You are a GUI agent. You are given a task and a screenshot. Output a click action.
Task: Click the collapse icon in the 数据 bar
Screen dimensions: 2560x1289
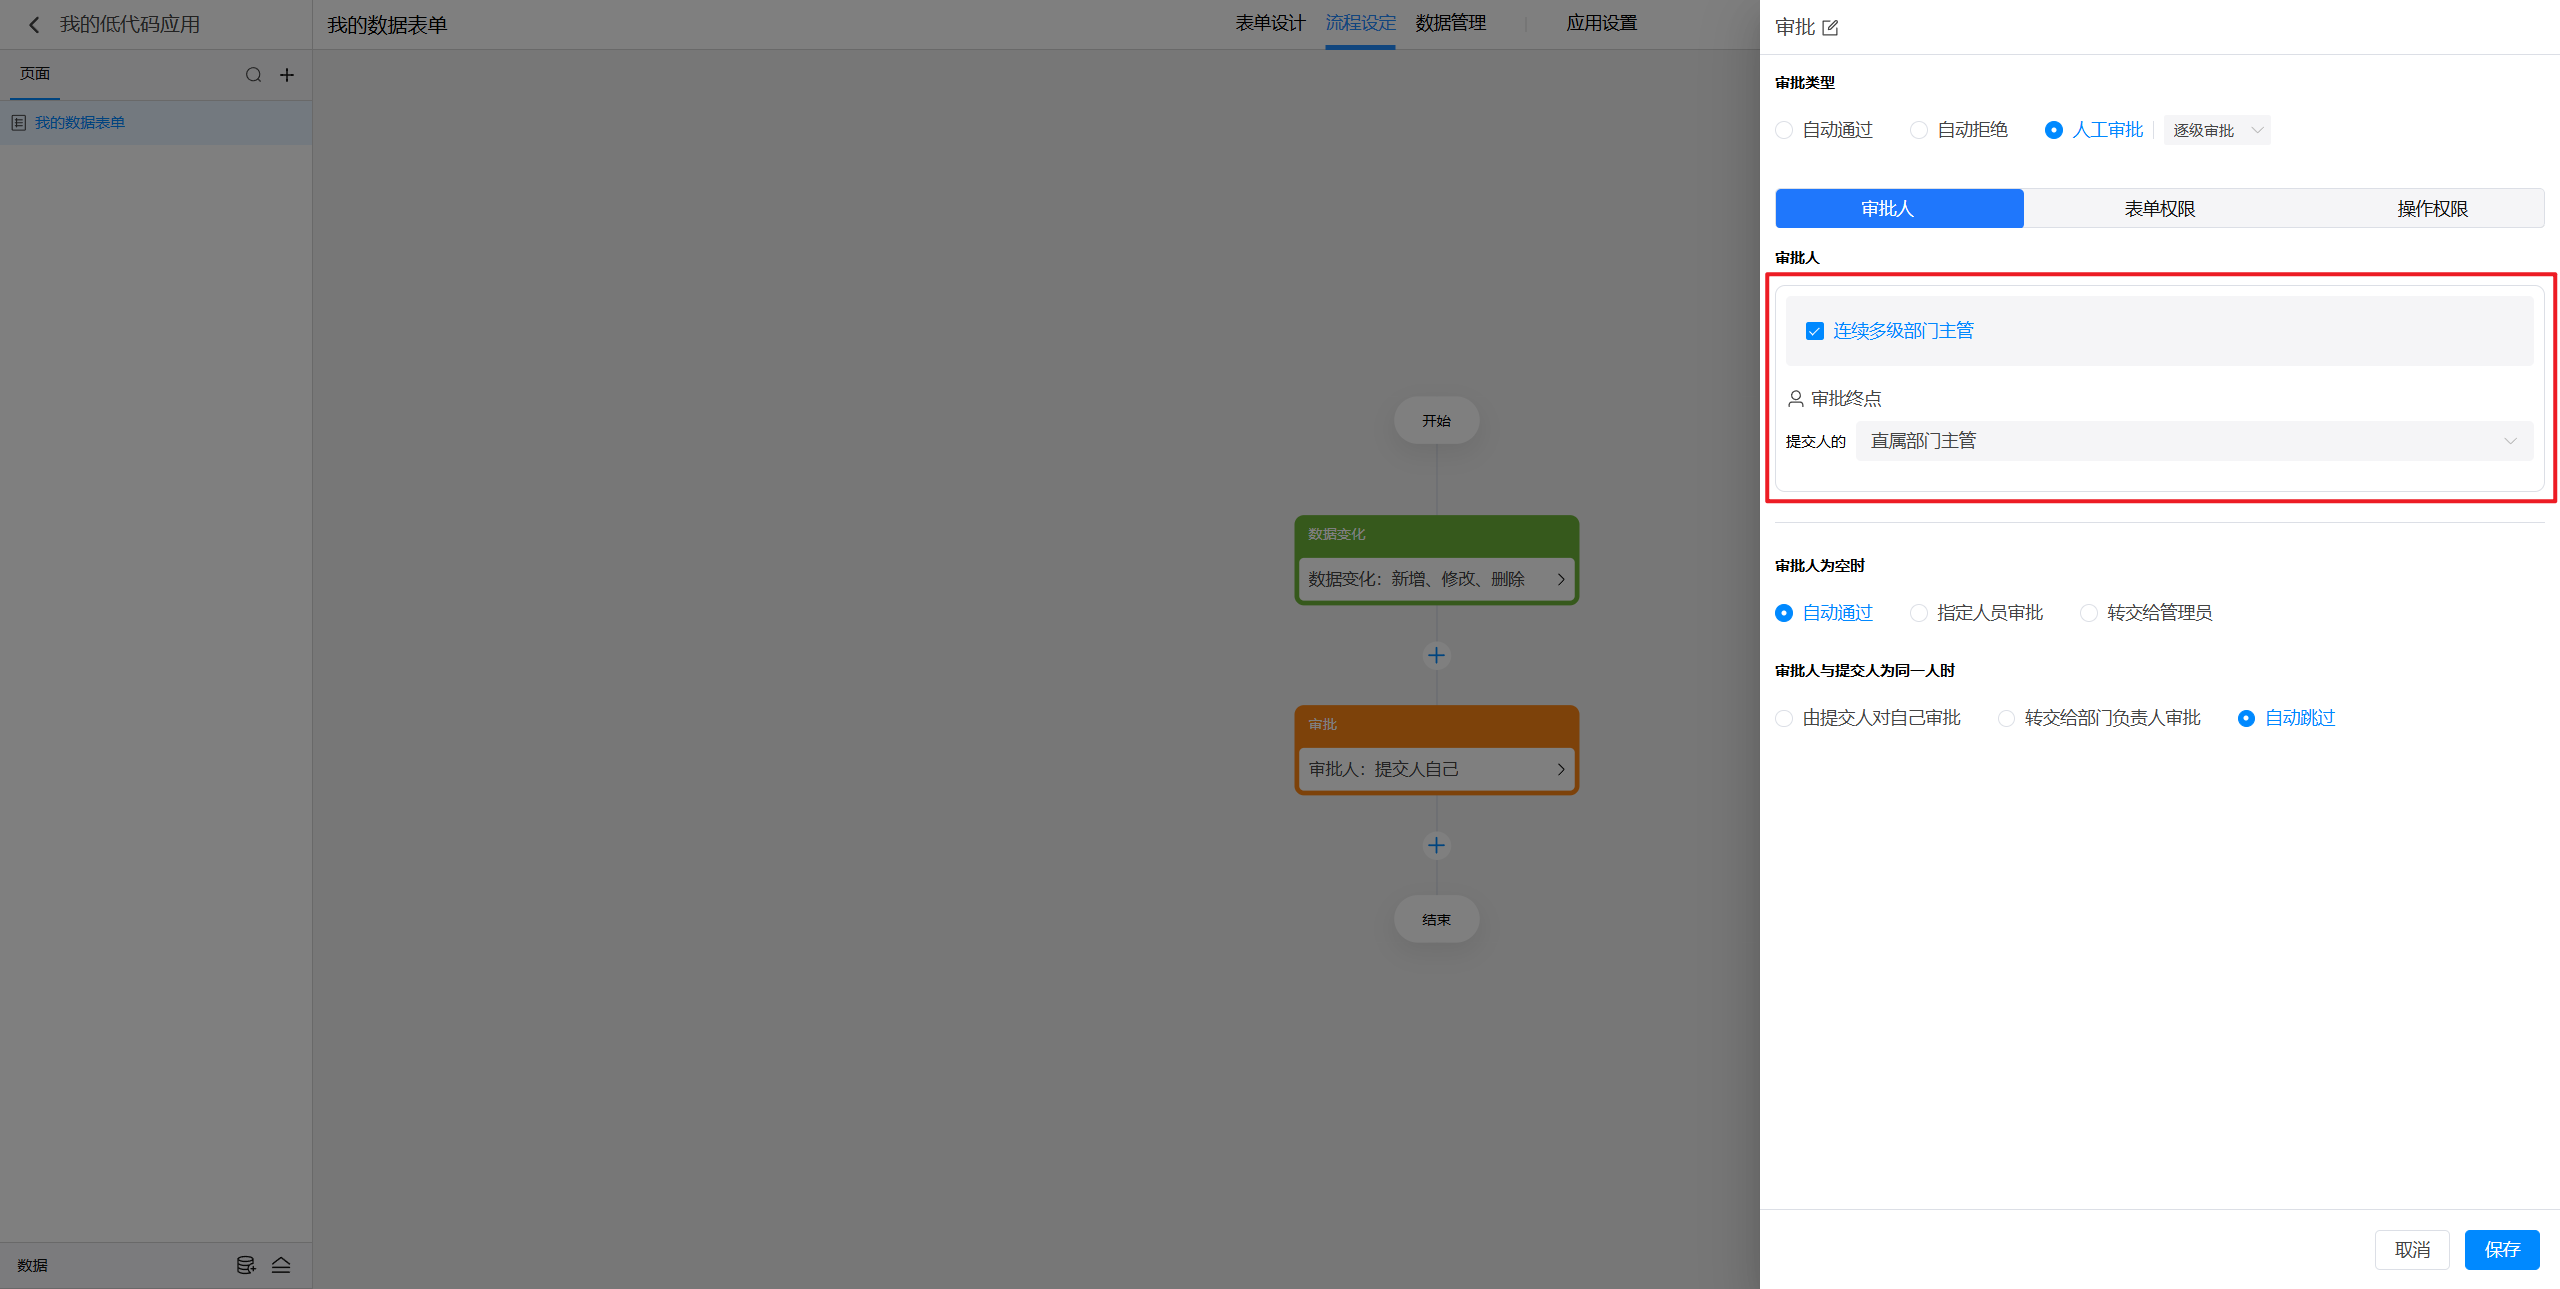281,1265
